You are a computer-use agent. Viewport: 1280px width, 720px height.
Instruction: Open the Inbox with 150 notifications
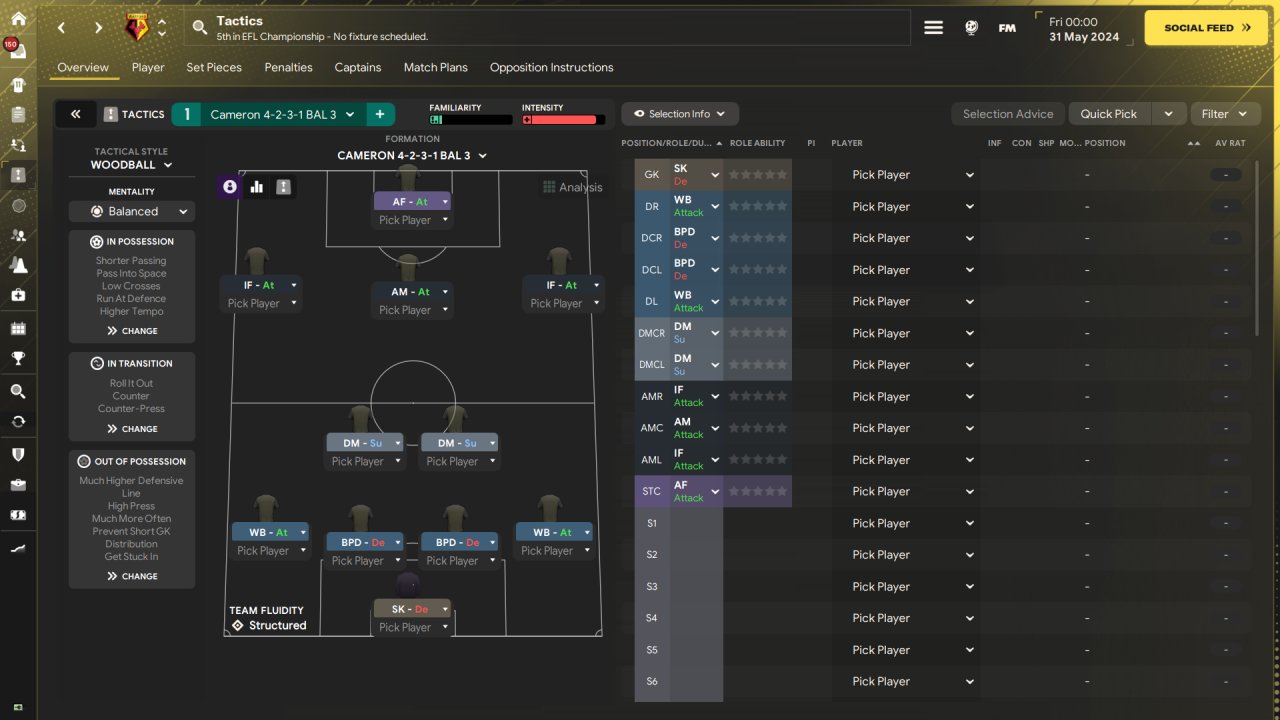(18, 51)
